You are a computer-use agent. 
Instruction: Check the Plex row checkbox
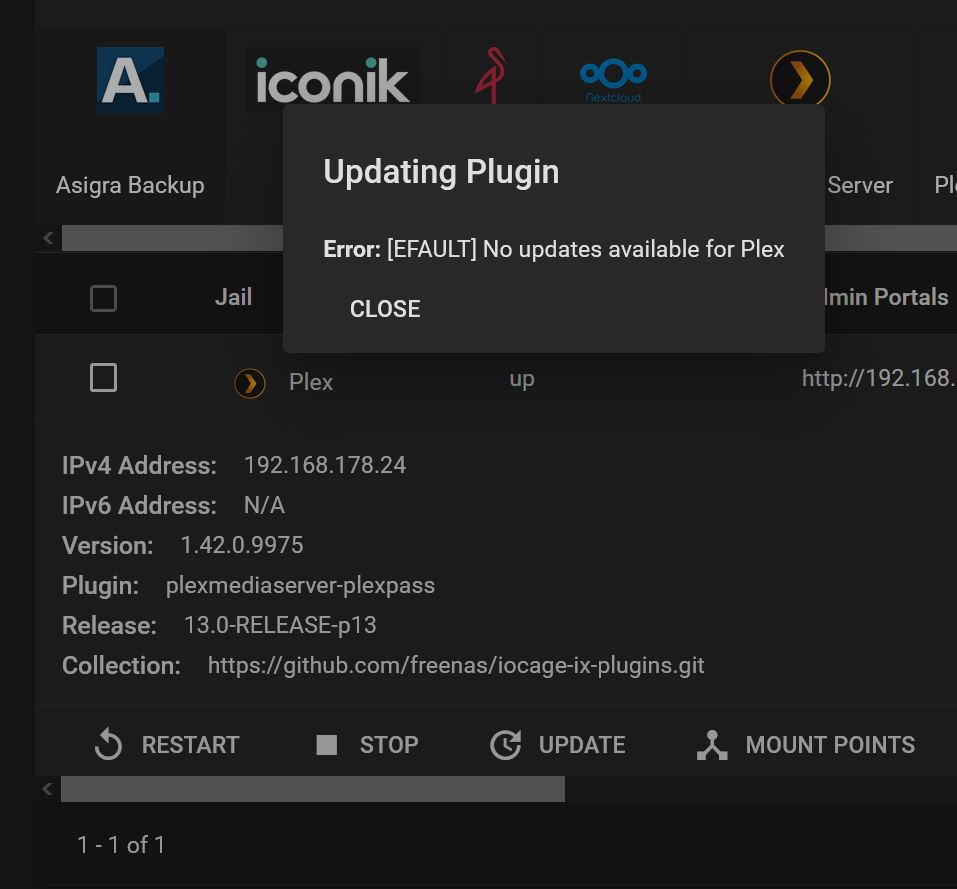click(103, 378)
